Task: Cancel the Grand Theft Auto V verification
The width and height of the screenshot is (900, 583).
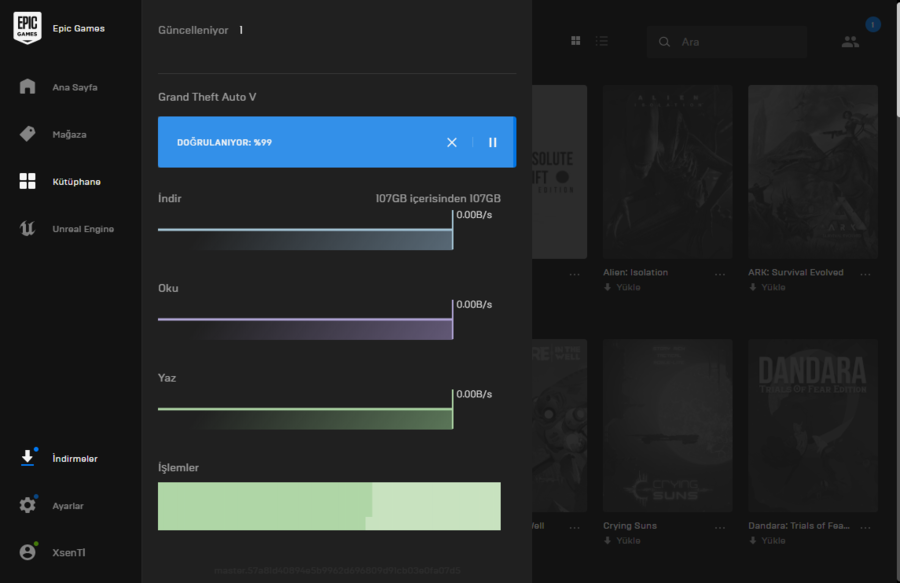Action: tap(452, 142)
